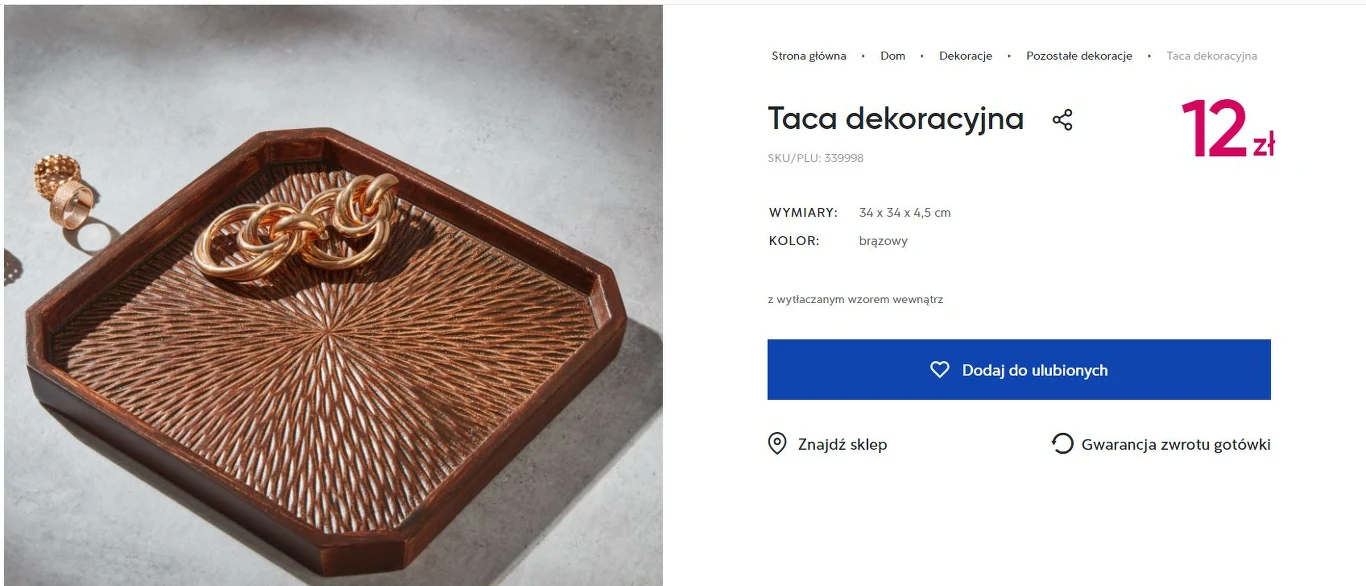Click the Znajdź sklep option
1366x586 pixels.
click(843, 444)
